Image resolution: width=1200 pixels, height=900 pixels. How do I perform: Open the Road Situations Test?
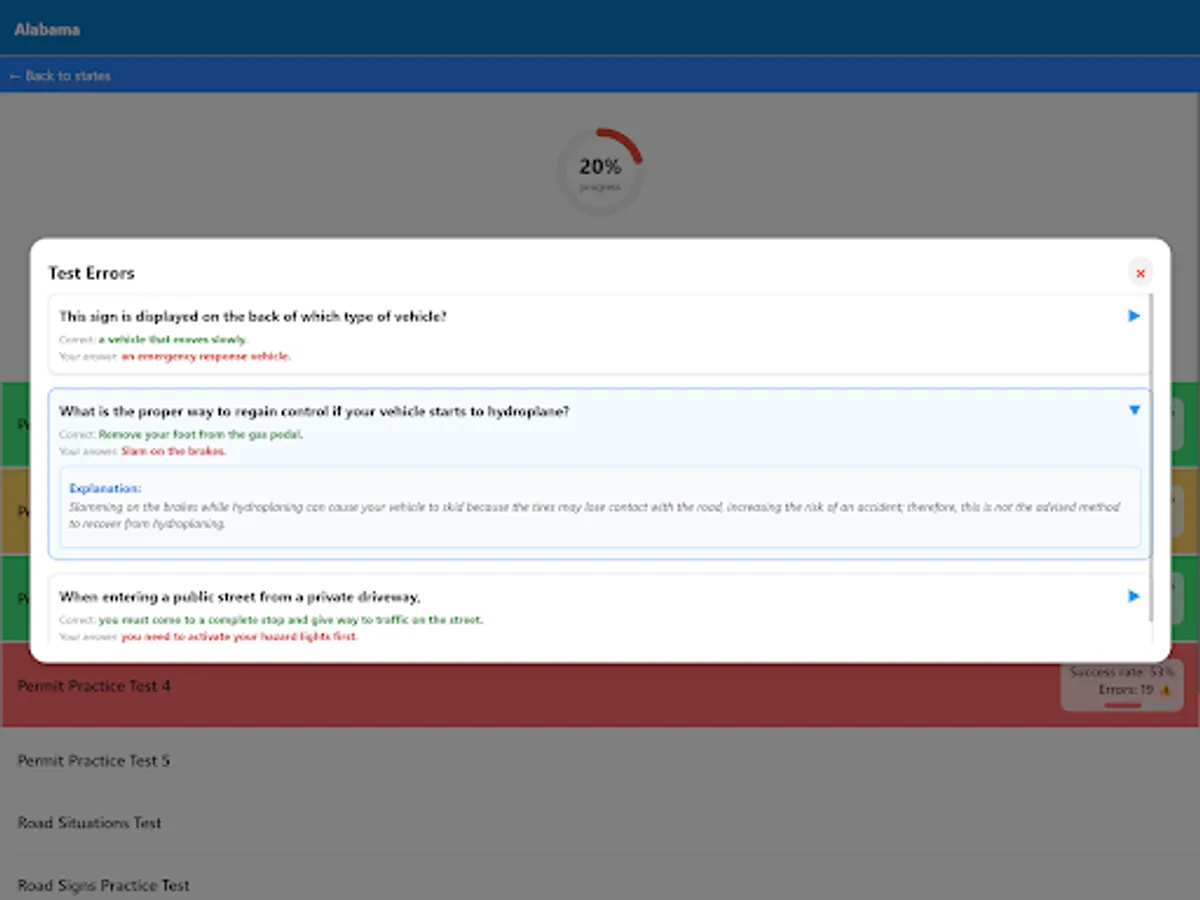click(x=87, y=822)
